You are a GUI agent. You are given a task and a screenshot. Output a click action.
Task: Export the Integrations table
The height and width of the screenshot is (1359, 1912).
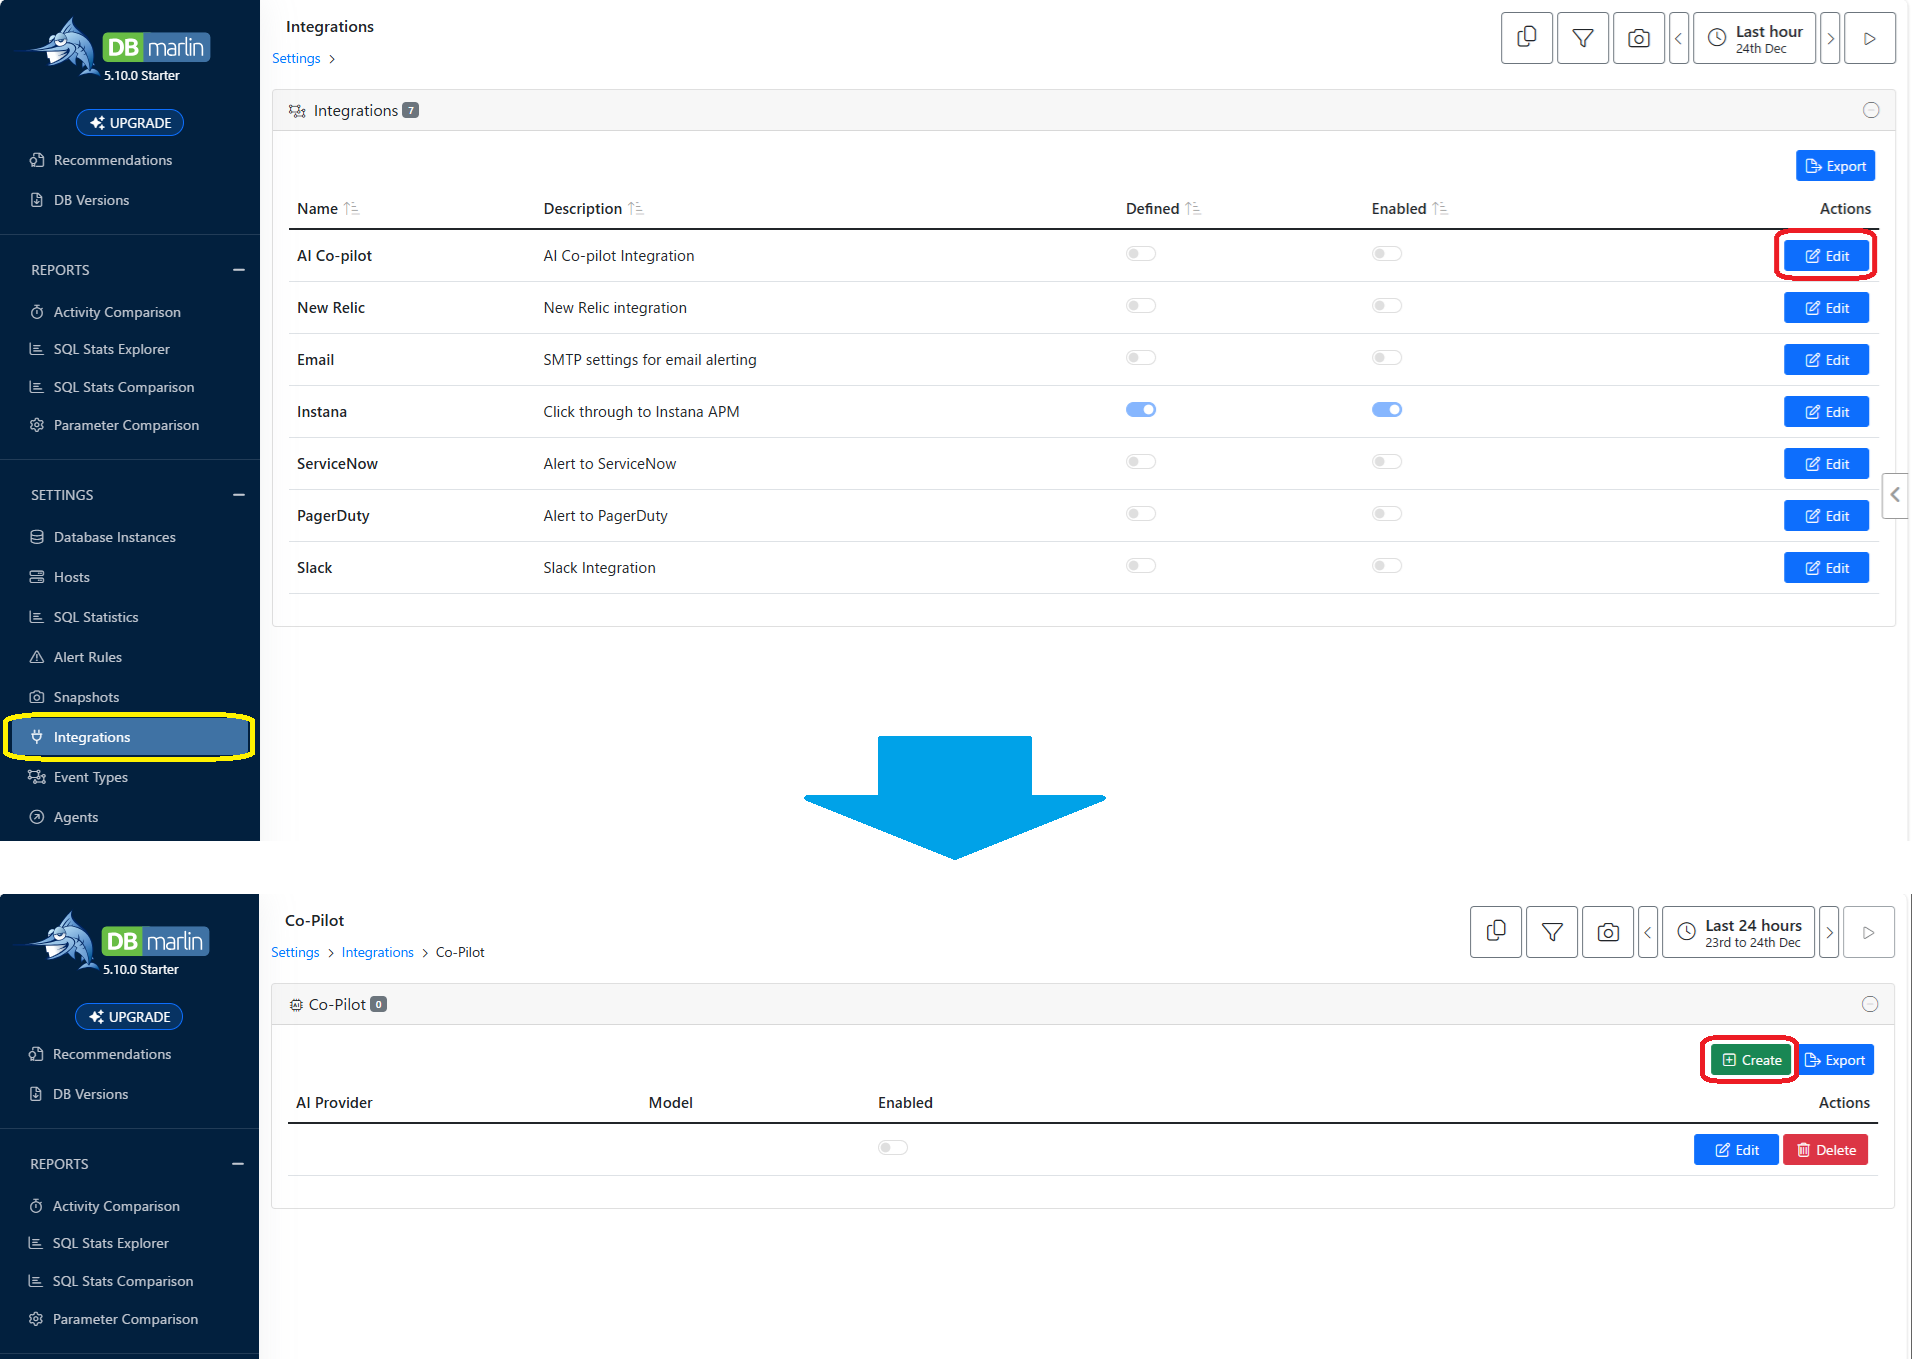pyautogui.click(x=1835, y=166)
